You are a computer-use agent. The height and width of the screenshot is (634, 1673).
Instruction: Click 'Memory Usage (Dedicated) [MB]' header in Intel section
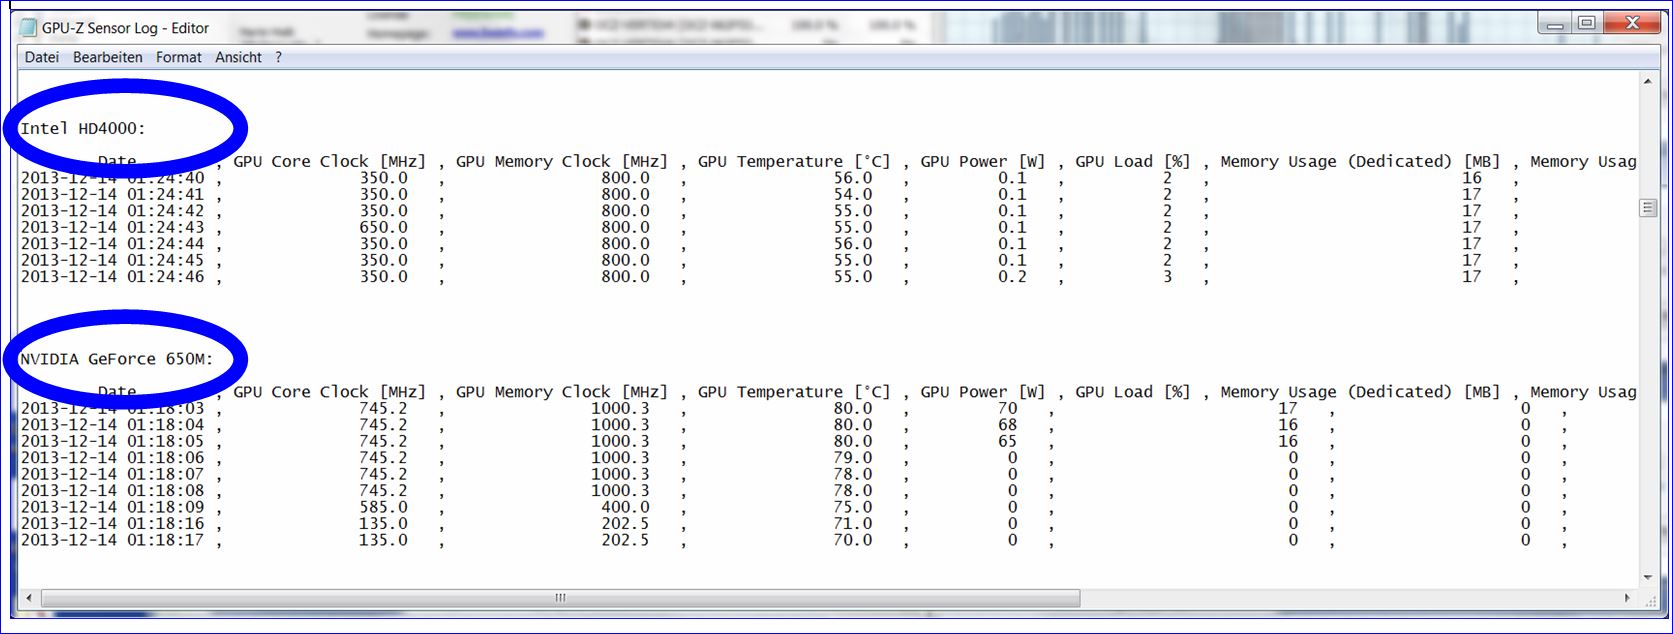[1360, 161]
